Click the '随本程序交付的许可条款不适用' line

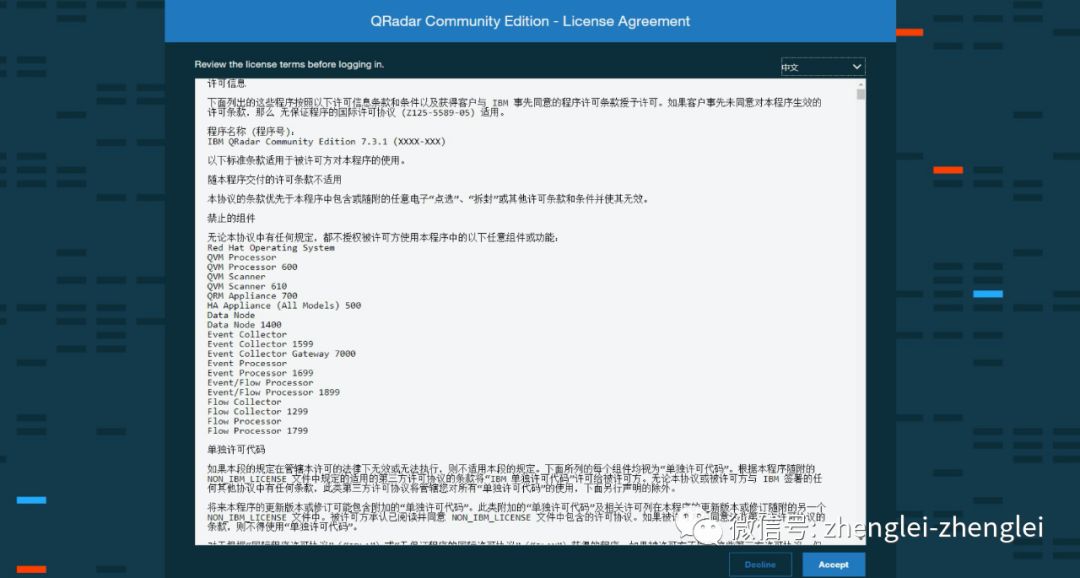point(274,179)
